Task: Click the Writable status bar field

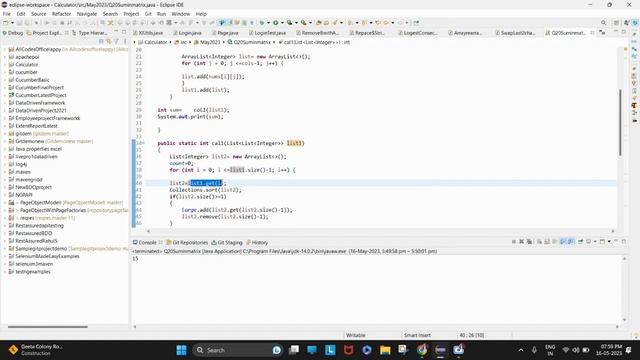Action: [x=356, y=335]
